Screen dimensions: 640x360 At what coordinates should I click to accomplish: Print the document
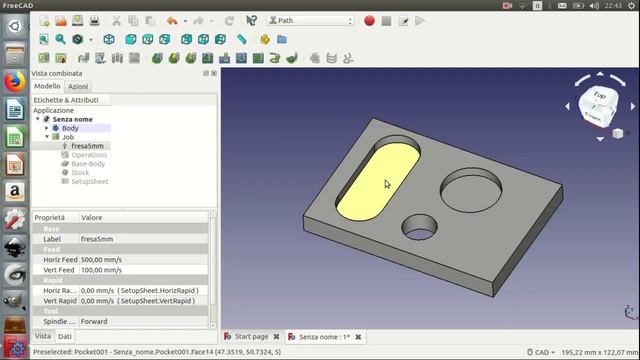[94, 20]
